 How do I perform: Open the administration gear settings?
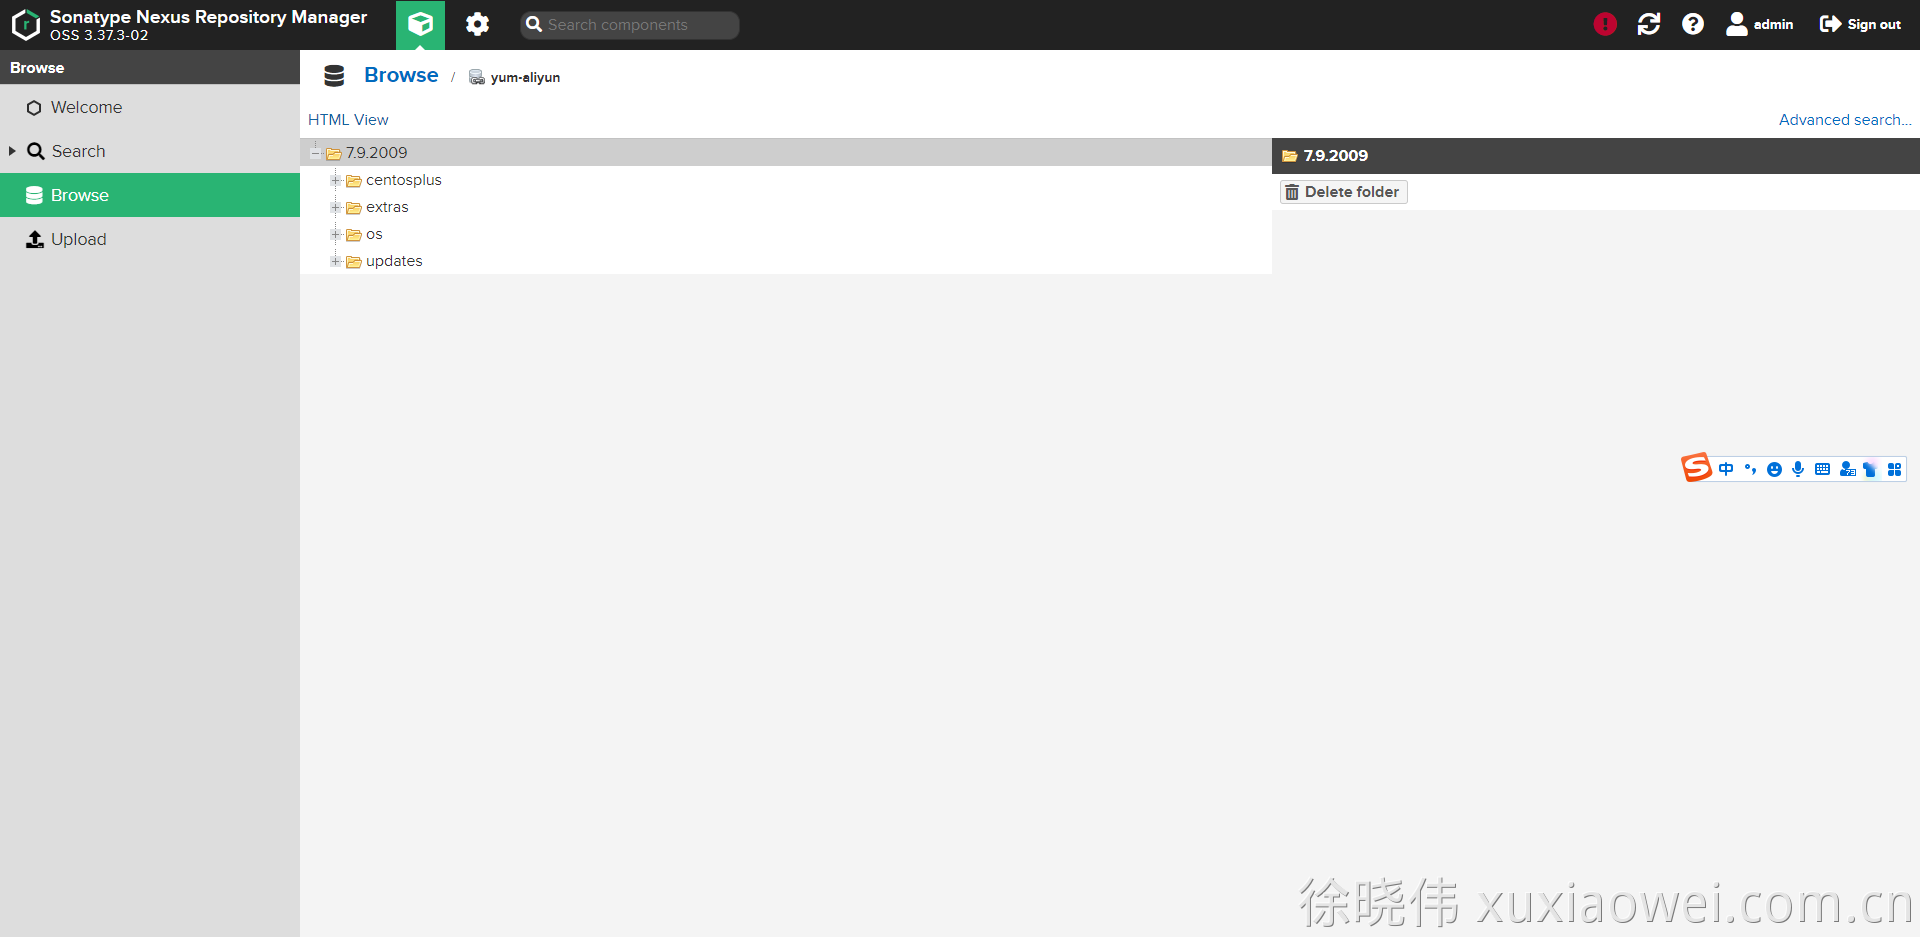tap(477, 24)
